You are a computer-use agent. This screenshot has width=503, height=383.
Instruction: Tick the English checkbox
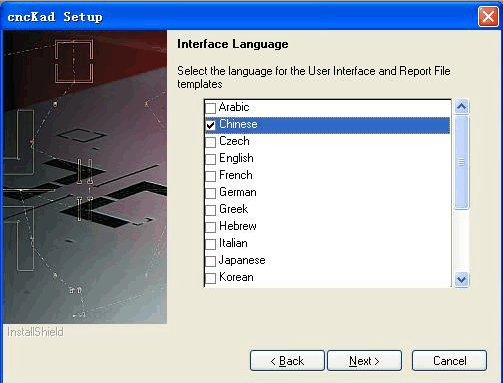click(x=210, y=159)
